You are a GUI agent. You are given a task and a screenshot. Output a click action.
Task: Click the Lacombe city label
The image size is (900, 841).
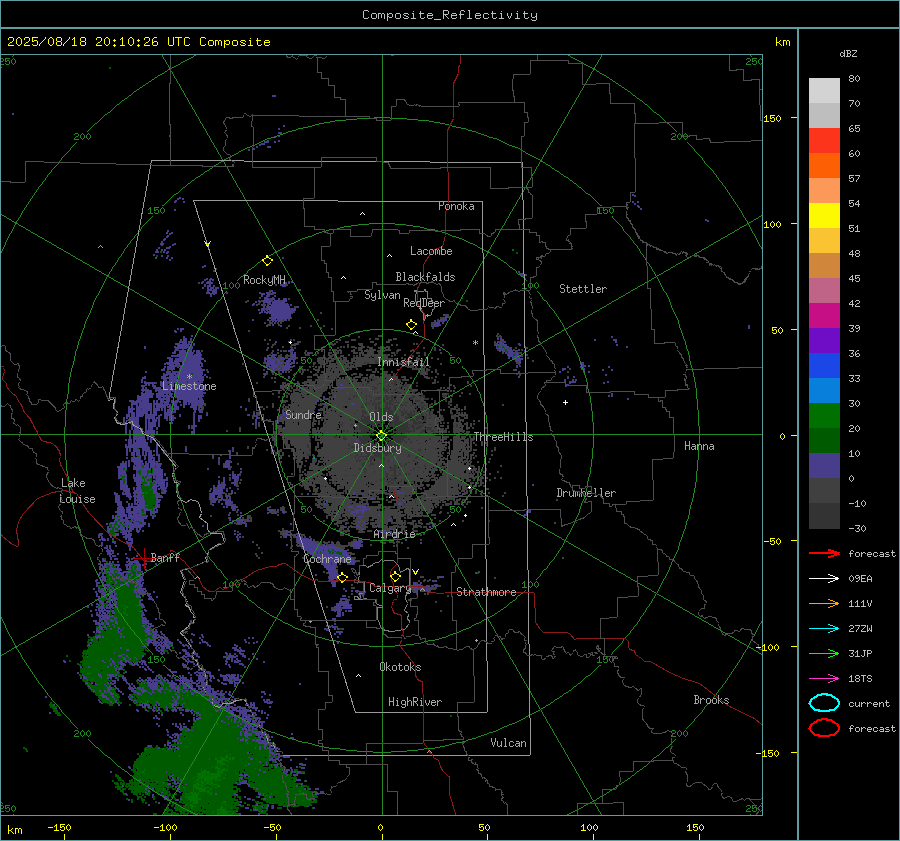coord(431,251)
